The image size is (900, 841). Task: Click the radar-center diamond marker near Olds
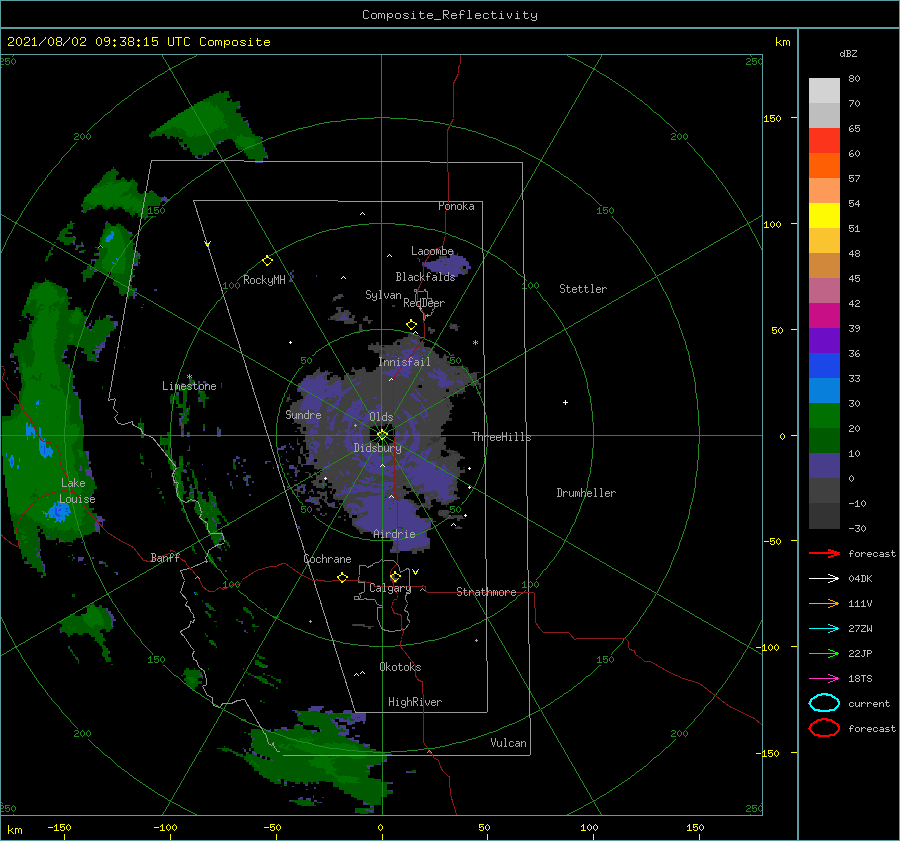tap(382, 435)
